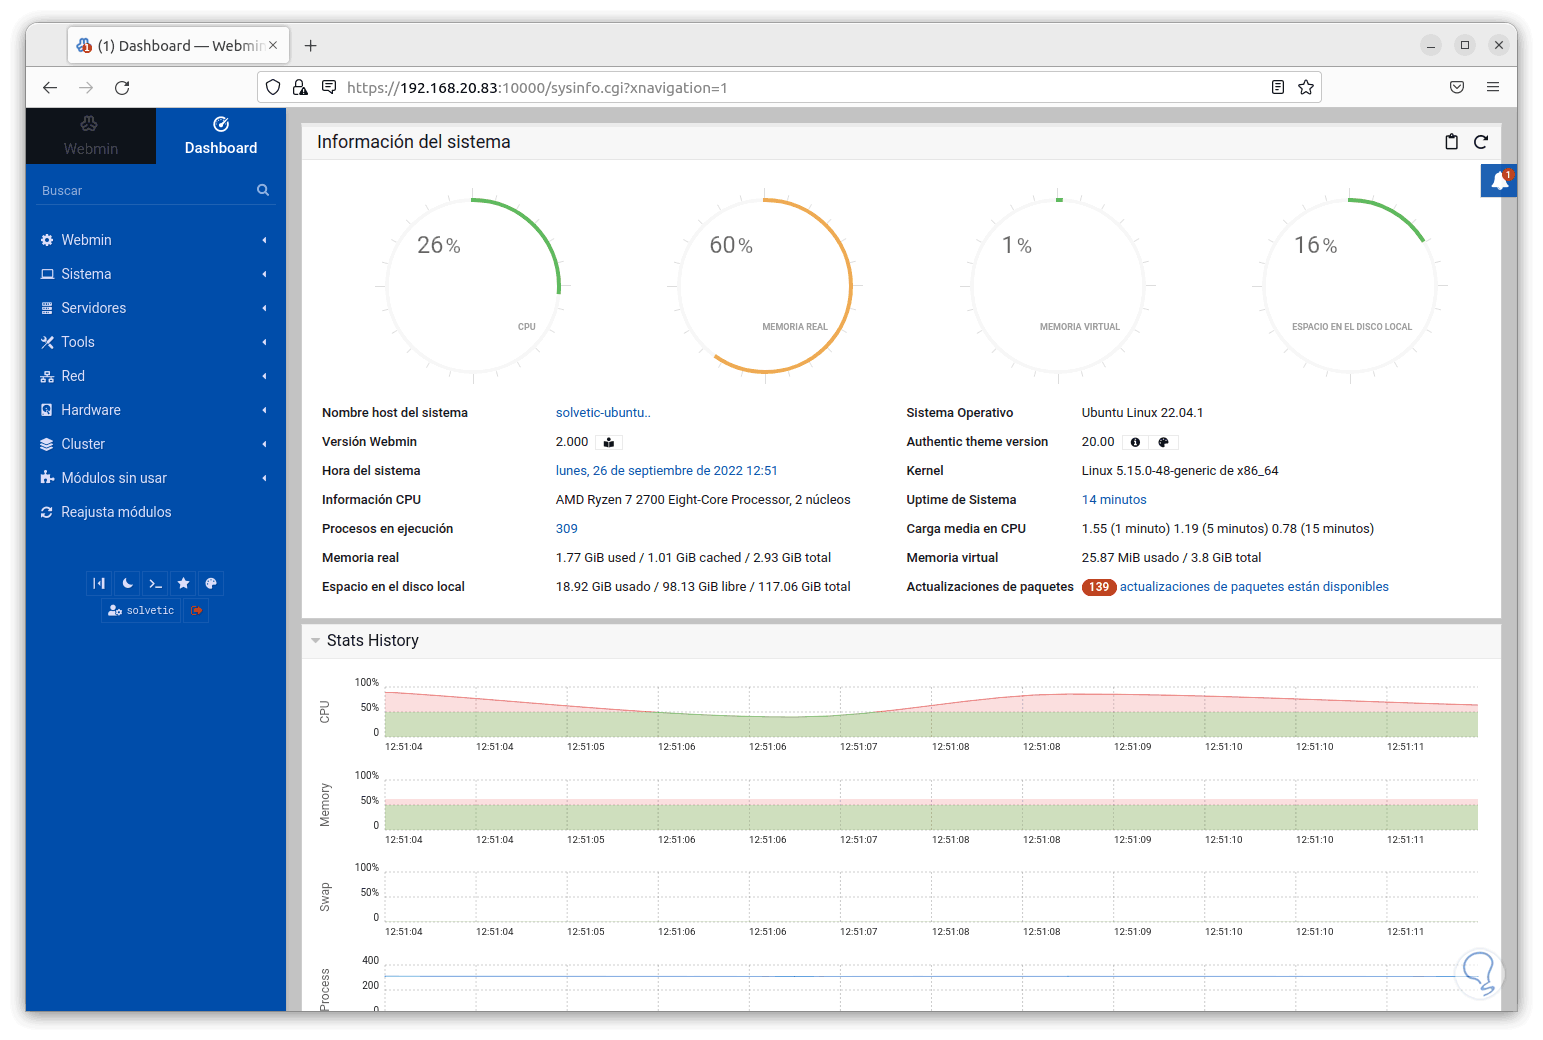Open the notifications bell icon
This screenshot has width=1543, height=1040.
(x=1499, y=181)
